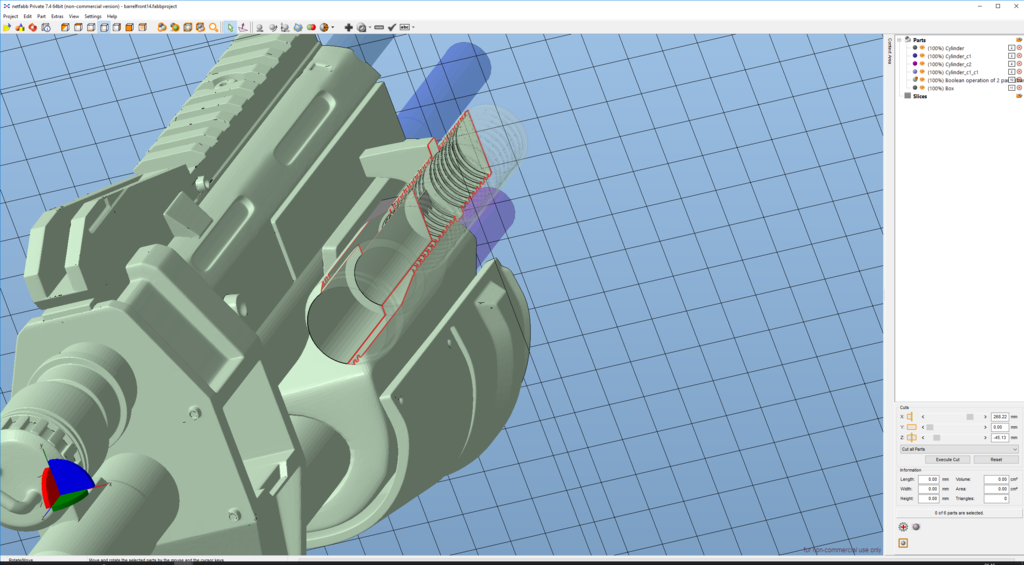
Task: Open a project with the yellow folder icon
Action: tap(7, 27)
